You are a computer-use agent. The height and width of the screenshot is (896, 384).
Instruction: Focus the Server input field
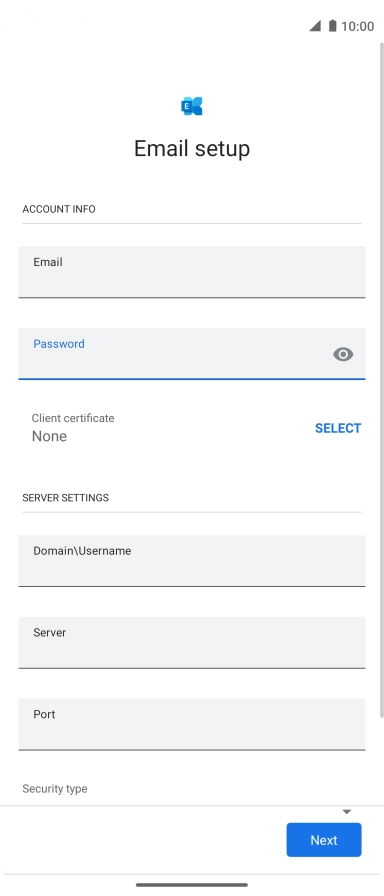(192, 642)
